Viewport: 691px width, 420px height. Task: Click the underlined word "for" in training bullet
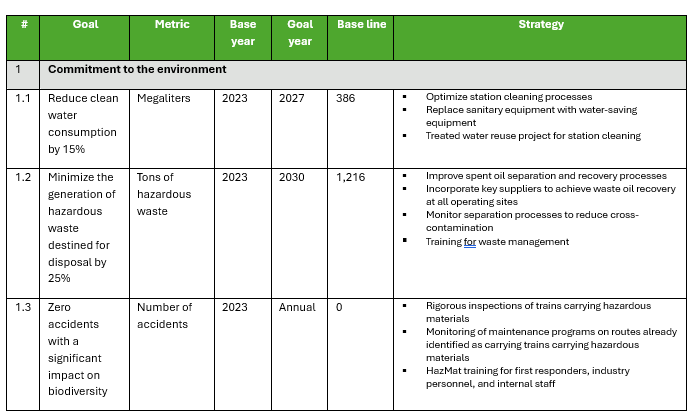470,241
